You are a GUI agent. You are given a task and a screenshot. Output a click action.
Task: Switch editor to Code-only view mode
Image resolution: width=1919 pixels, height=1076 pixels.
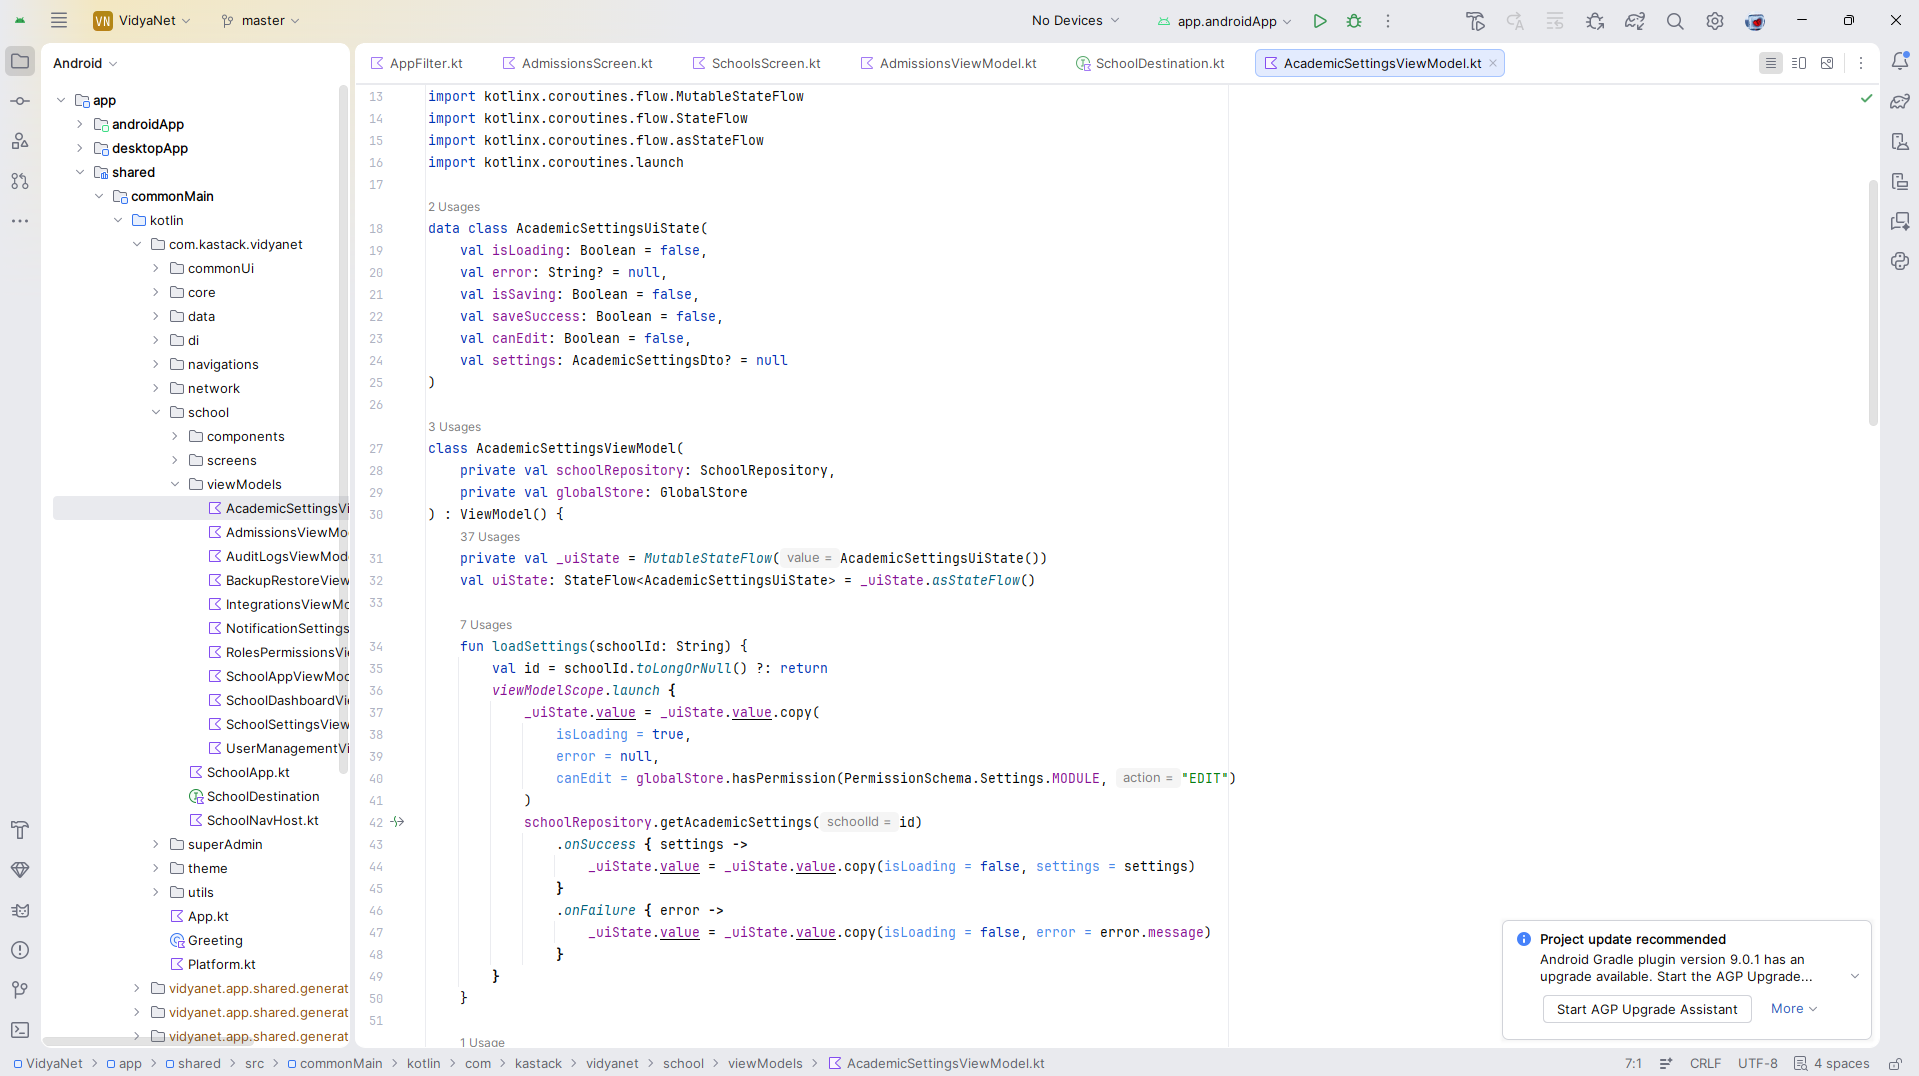coord(1771,63)
